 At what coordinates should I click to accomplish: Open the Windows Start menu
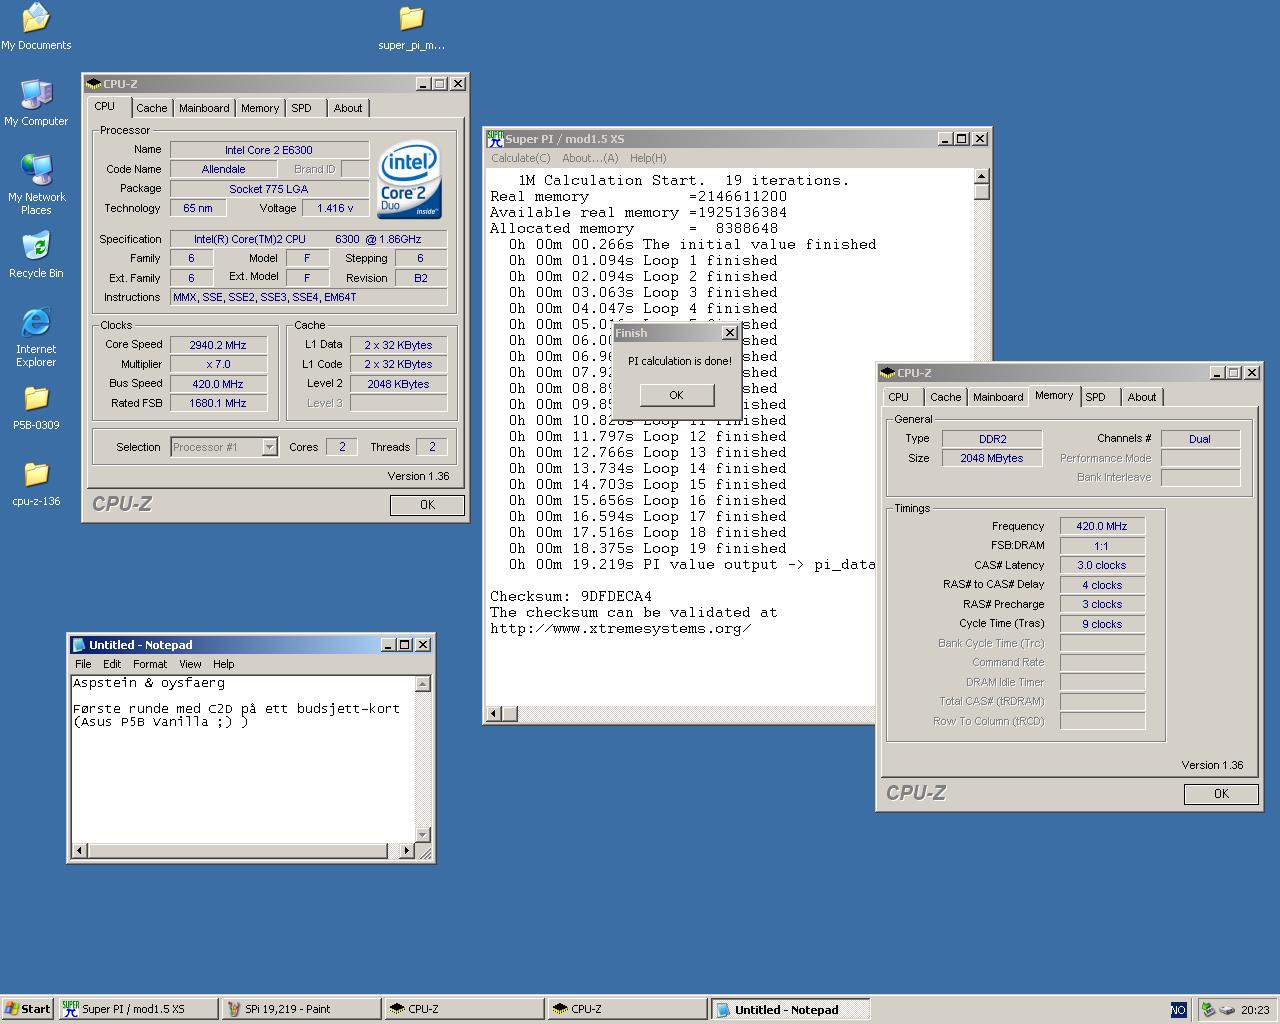tap(28, 1009)
